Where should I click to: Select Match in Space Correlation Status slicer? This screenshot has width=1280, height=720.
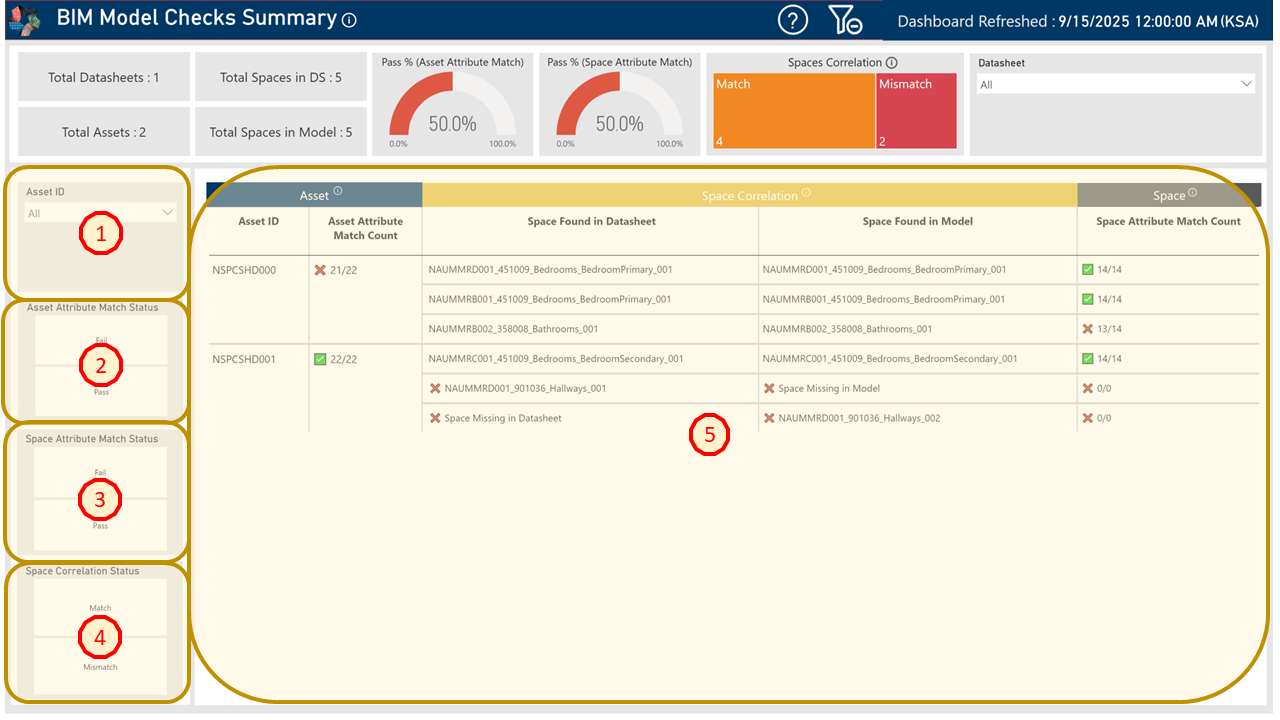point(101,608)
